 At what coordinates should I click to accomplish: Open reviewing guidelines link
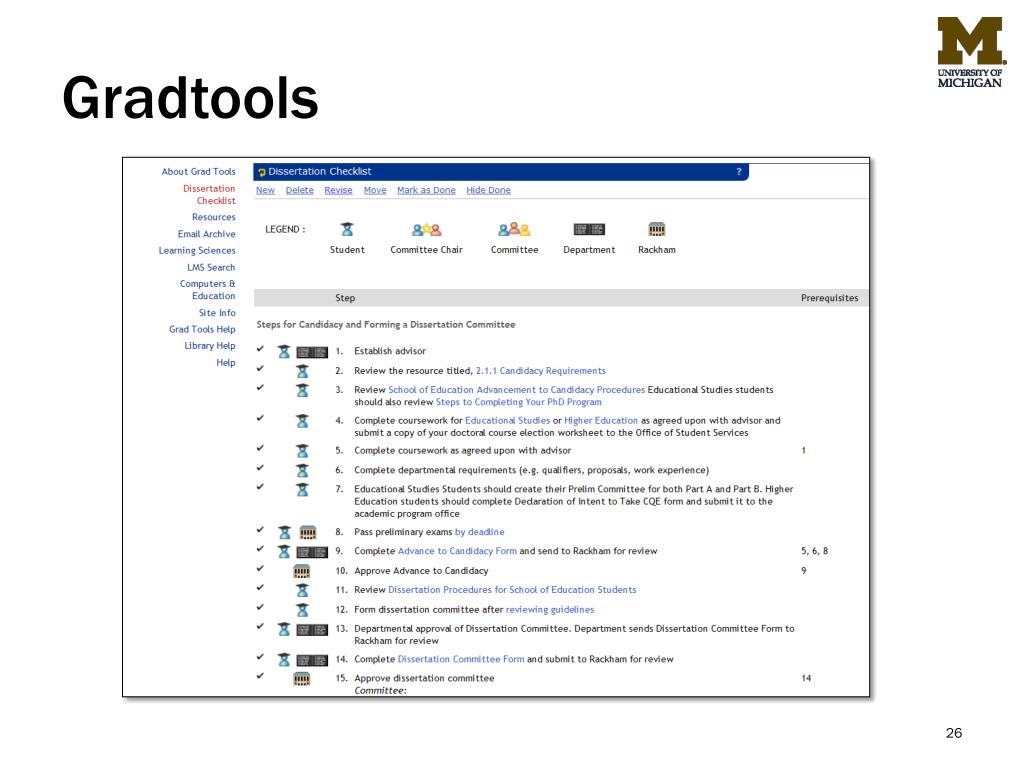[x=550, y=610]
